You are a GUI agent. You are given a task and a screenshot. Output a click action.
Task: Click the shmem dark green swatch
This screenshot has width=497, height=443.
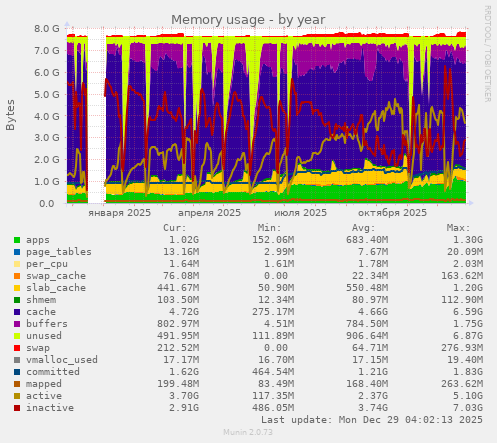[17, 300]
